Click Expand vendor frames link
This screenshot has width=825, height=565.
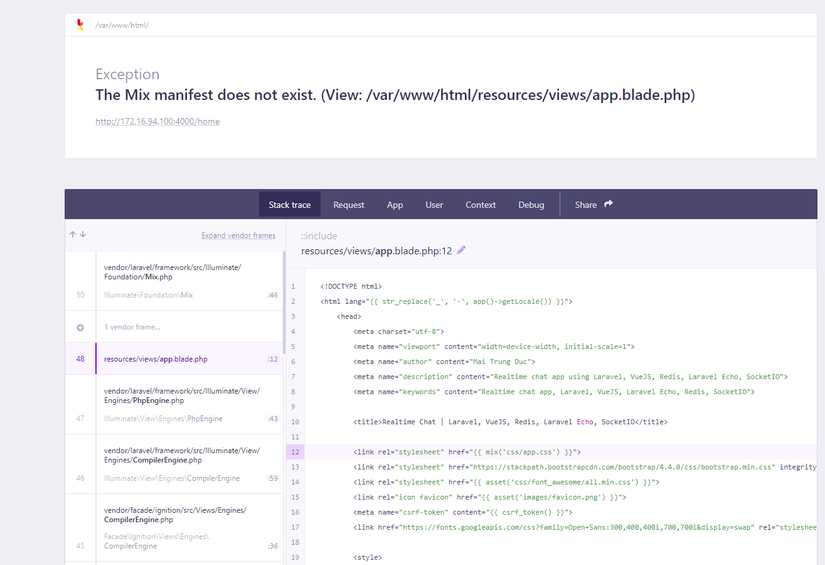[x=238, y=235]
